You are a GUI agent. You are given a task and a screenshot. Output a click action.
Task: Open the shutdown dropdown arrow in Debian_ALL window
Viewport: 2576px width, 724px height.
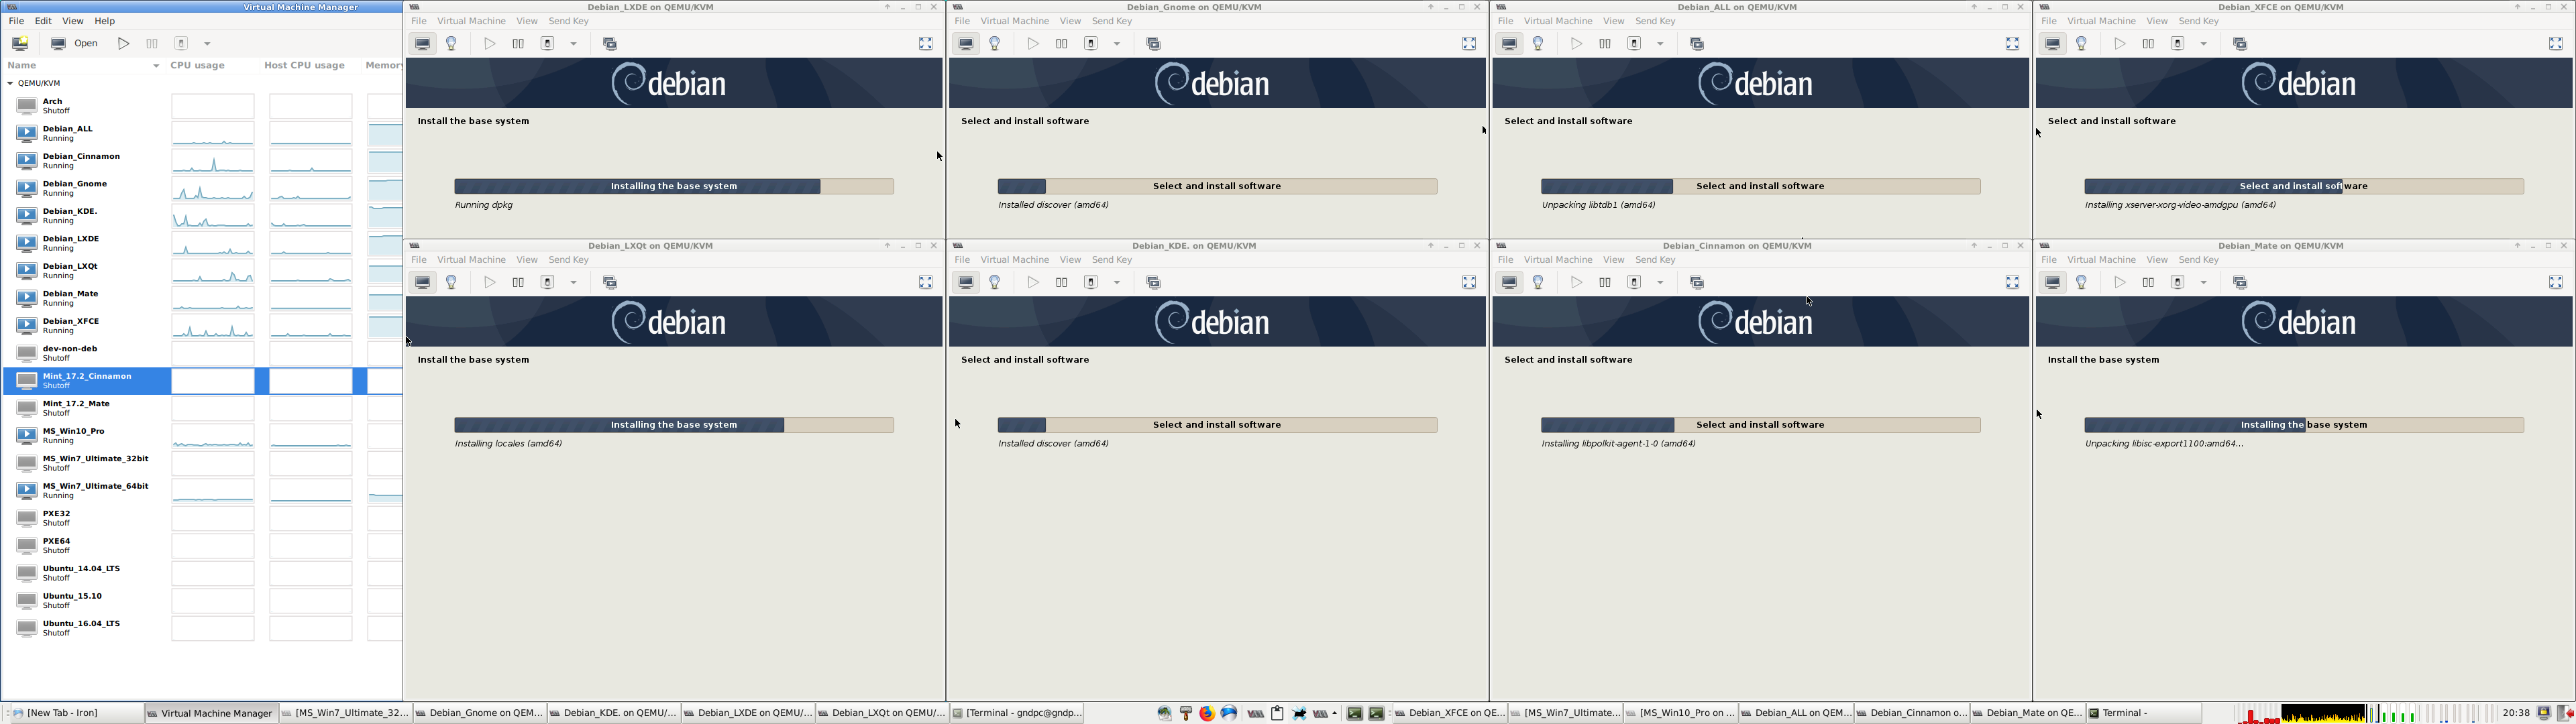(x=1660, y=43)
